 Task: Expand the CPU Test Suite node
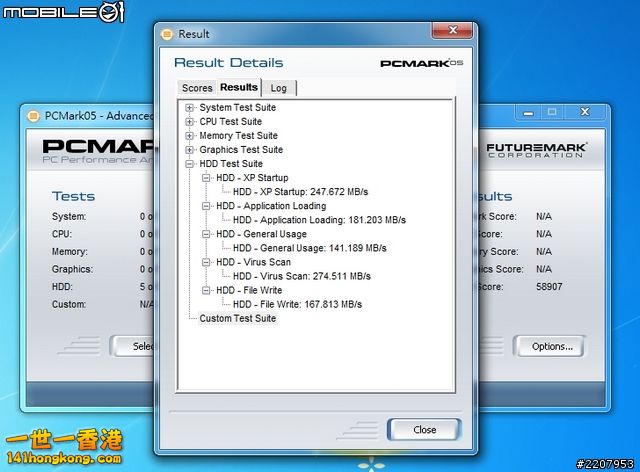(190, 122)
